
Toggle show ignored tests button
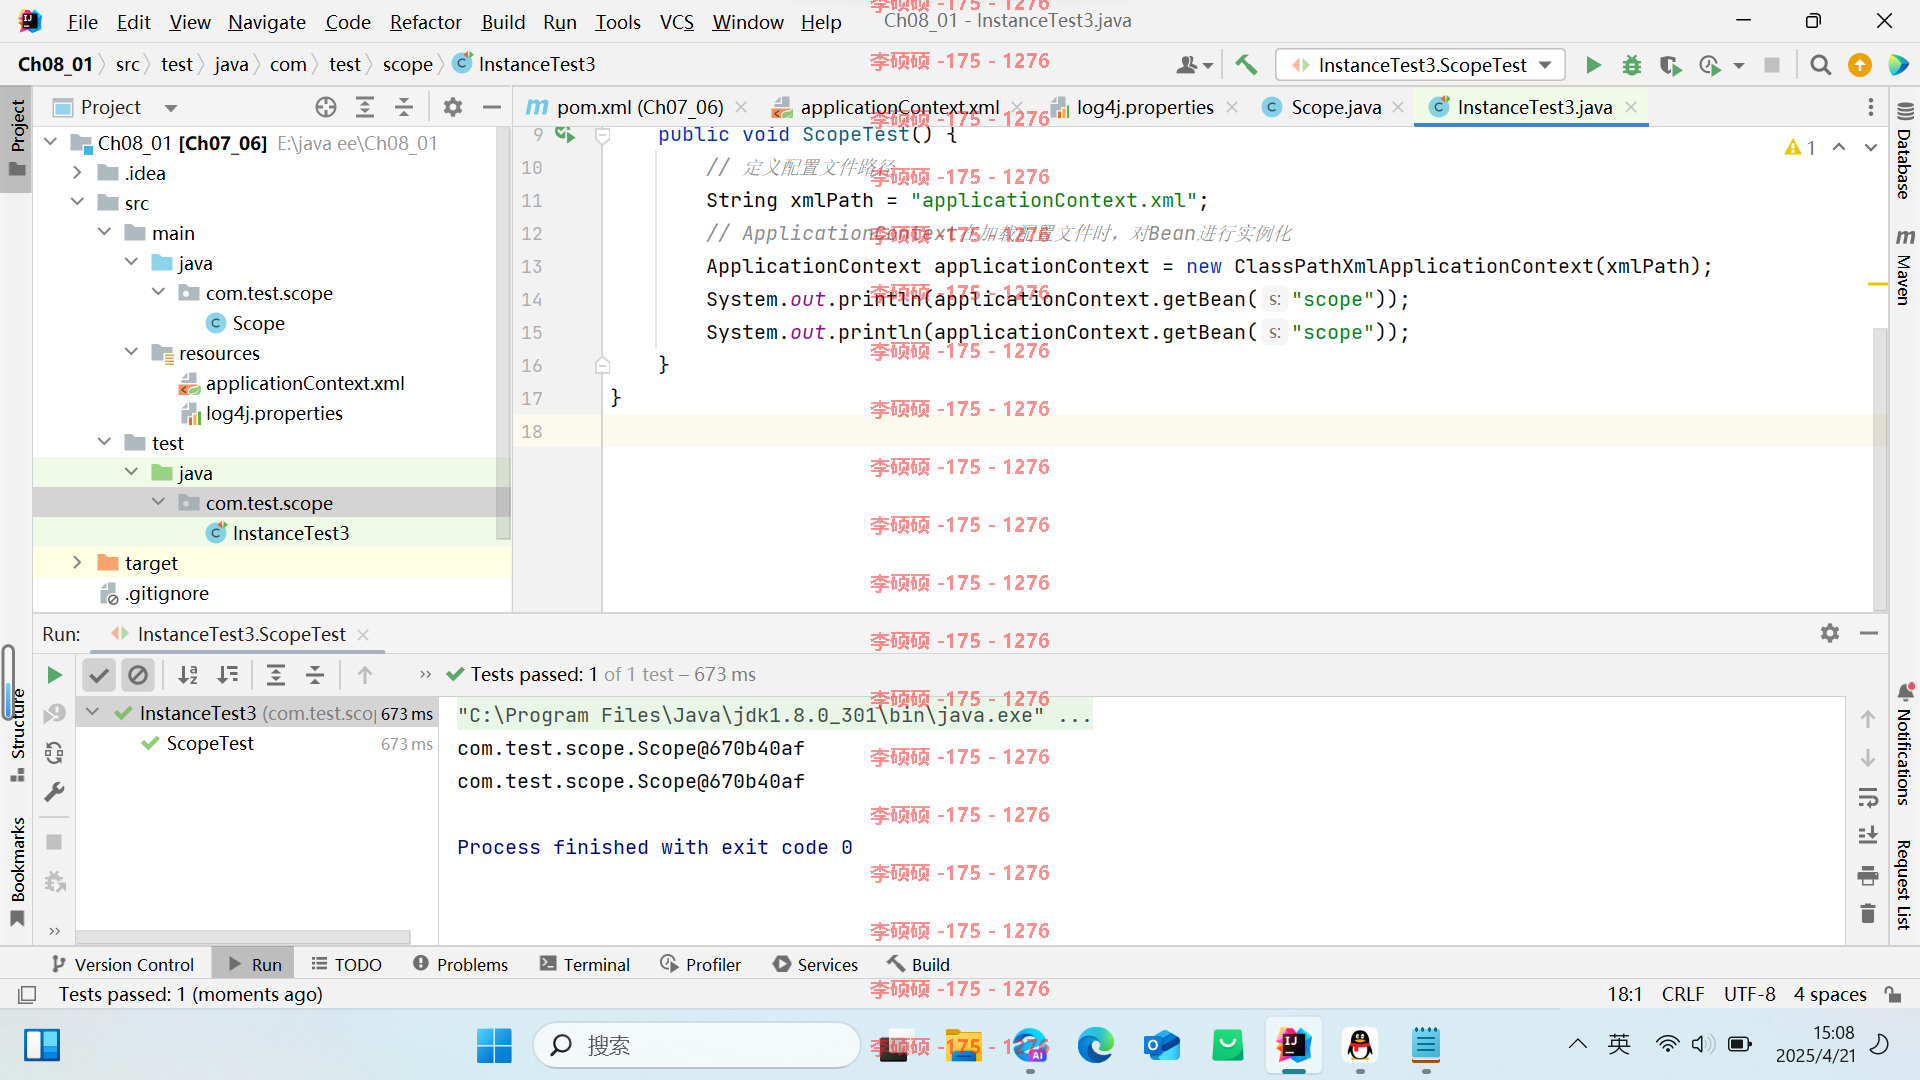tap(138, 675)
